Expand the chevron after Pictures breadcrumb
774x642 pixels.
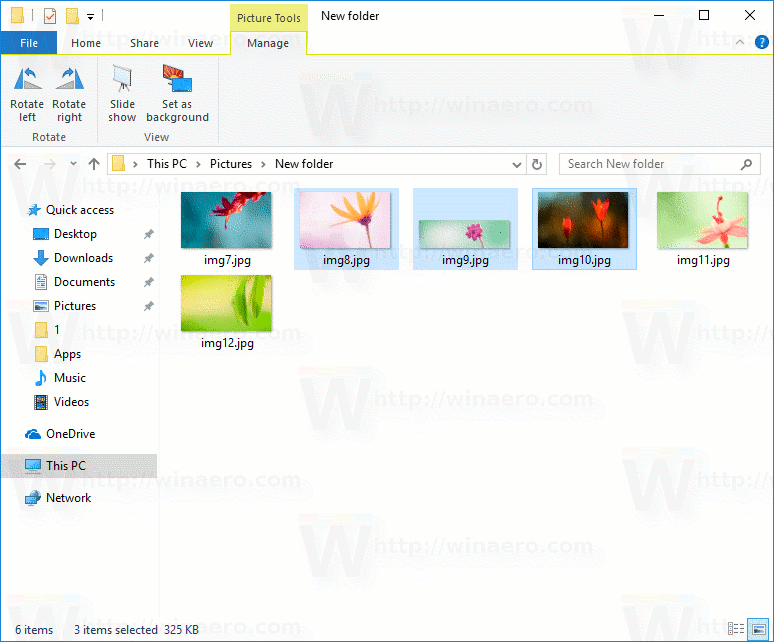point(263,164)
